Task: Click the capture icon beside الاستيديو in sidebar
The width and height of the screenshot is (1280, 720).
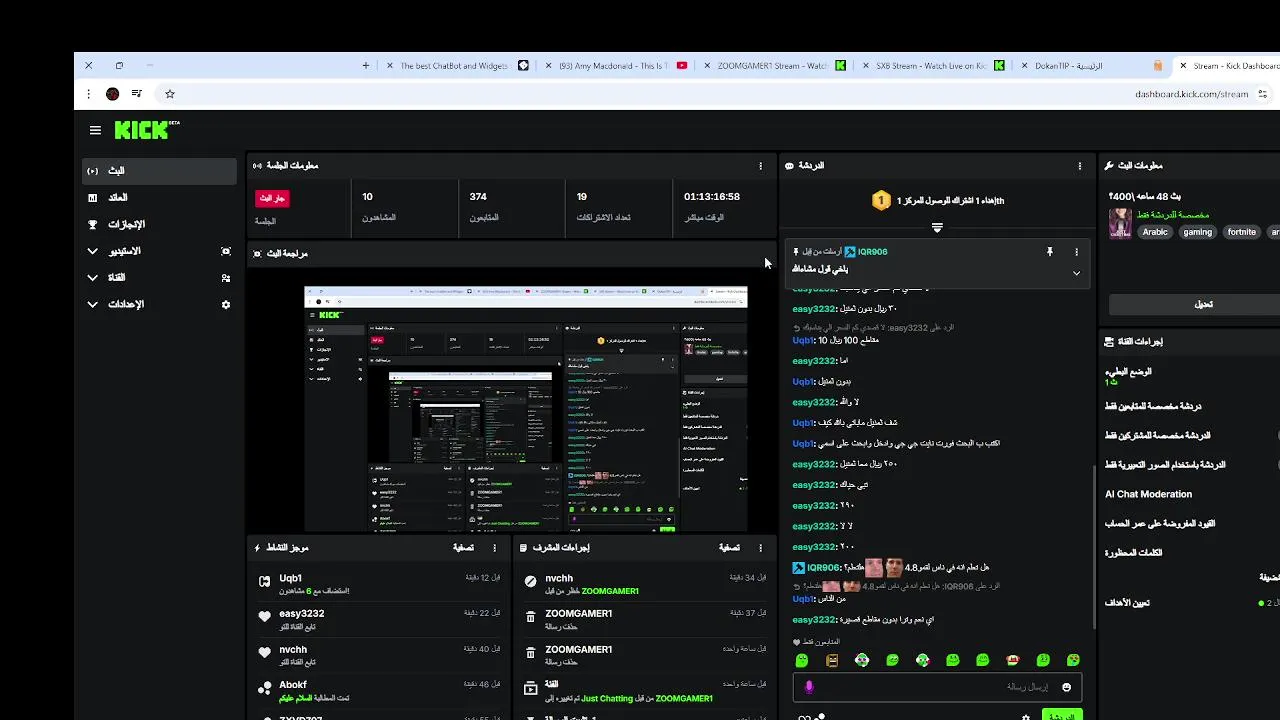Action: click(x=226, y=251)
